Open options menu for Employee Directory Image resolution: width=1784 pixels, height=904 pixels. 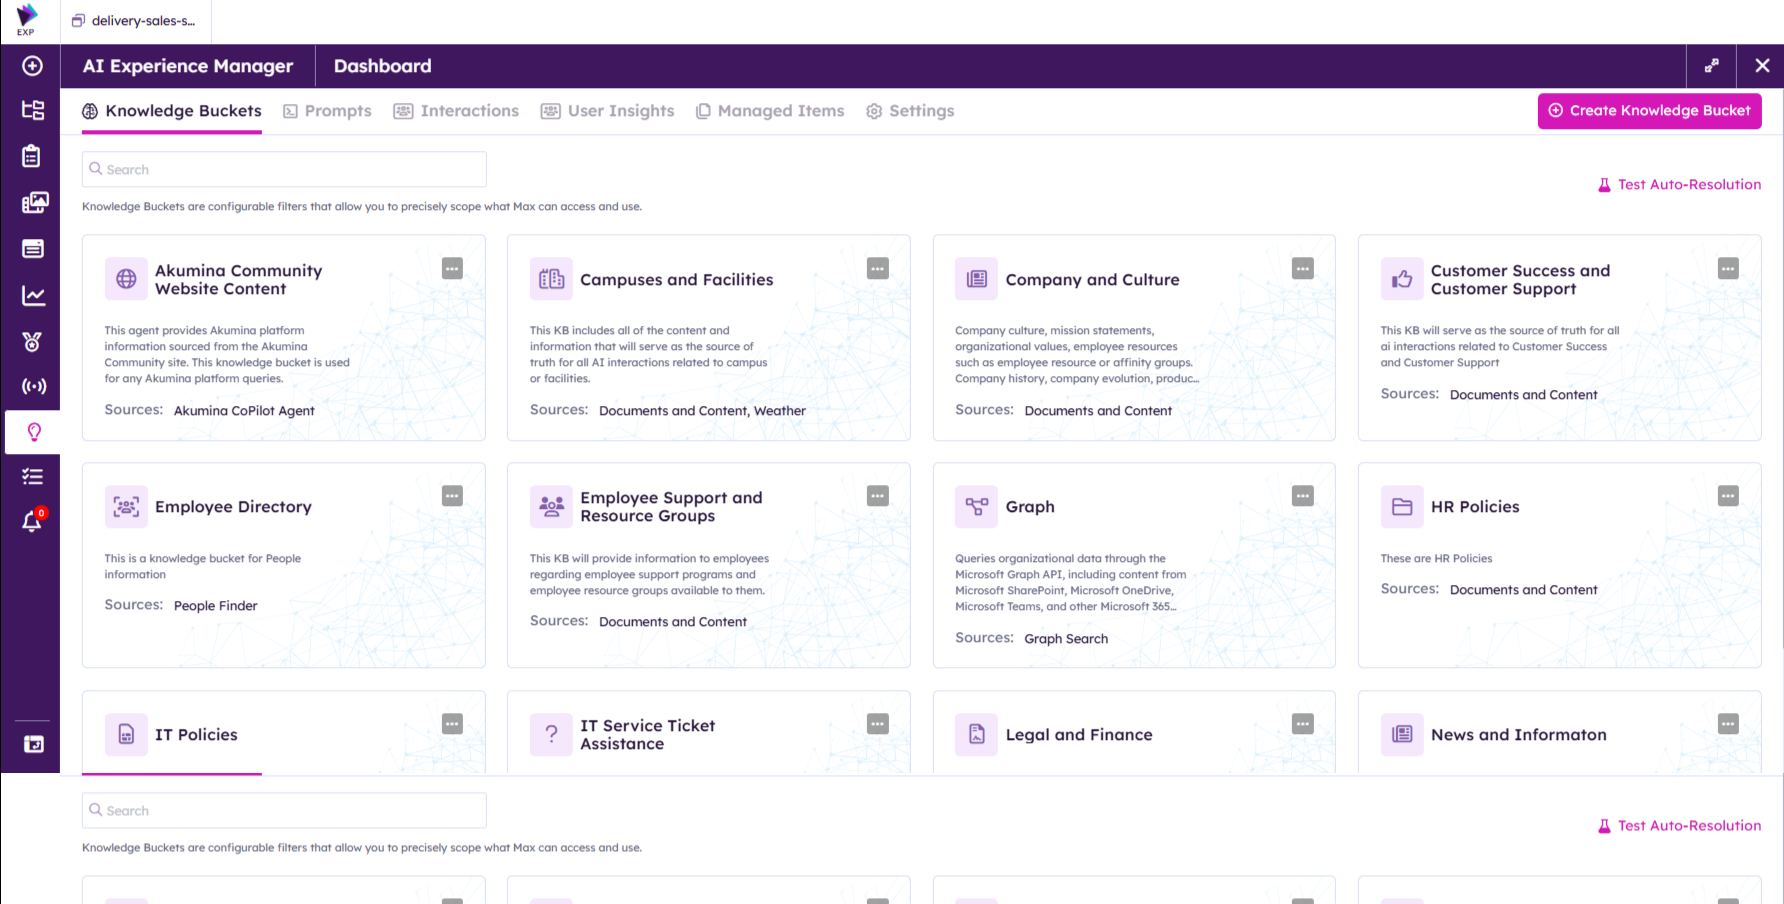coord(452,496)
